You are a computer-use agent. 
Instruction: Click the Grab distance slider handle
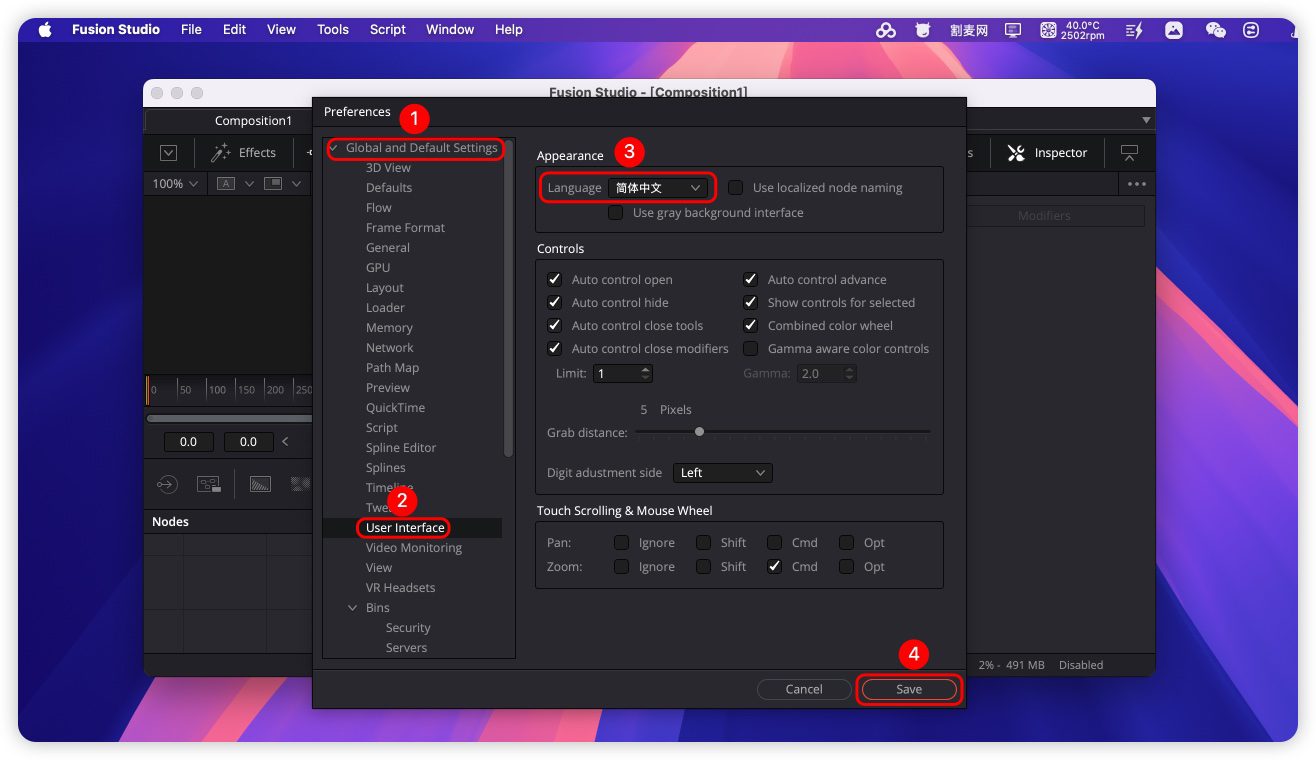tap(699, 432)
